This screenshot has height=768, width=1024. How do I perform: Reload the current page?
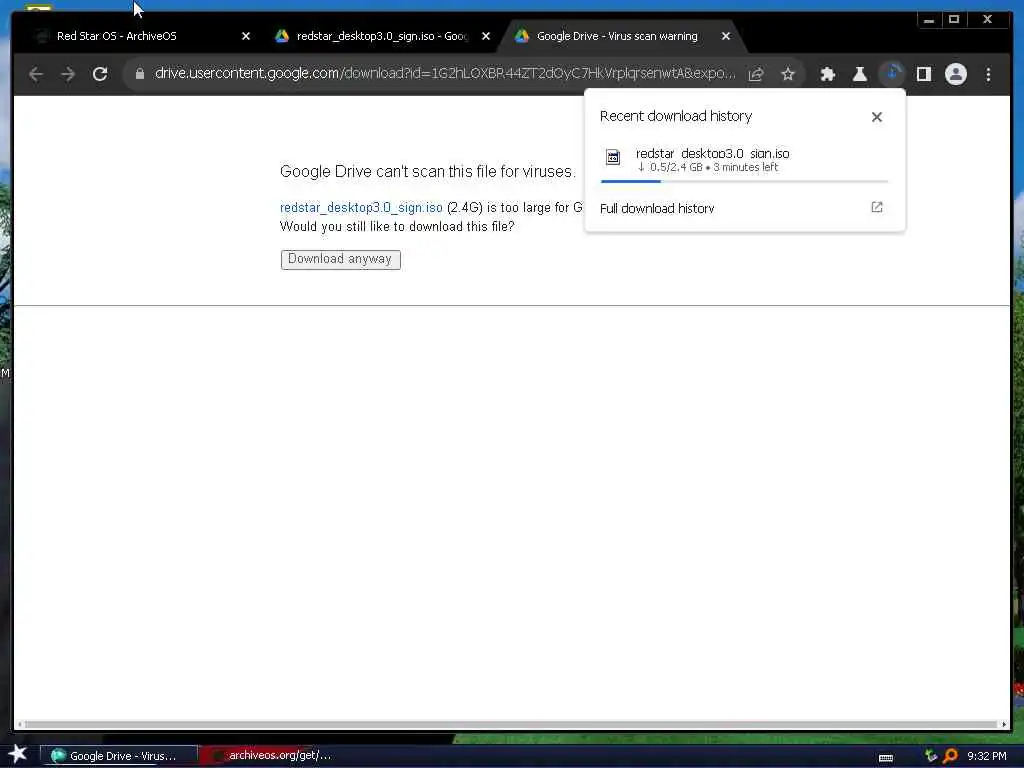coord(100,74)
